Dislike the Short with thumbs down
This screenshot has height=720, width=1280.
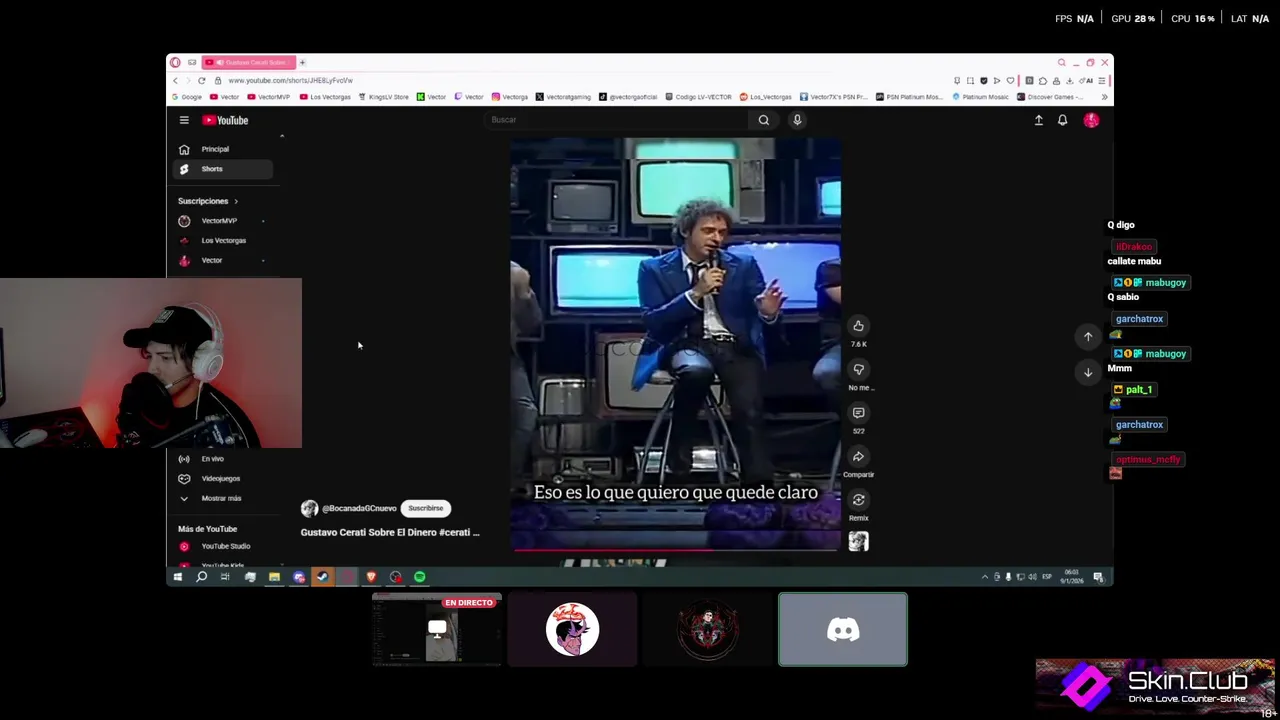click(858, 369)
